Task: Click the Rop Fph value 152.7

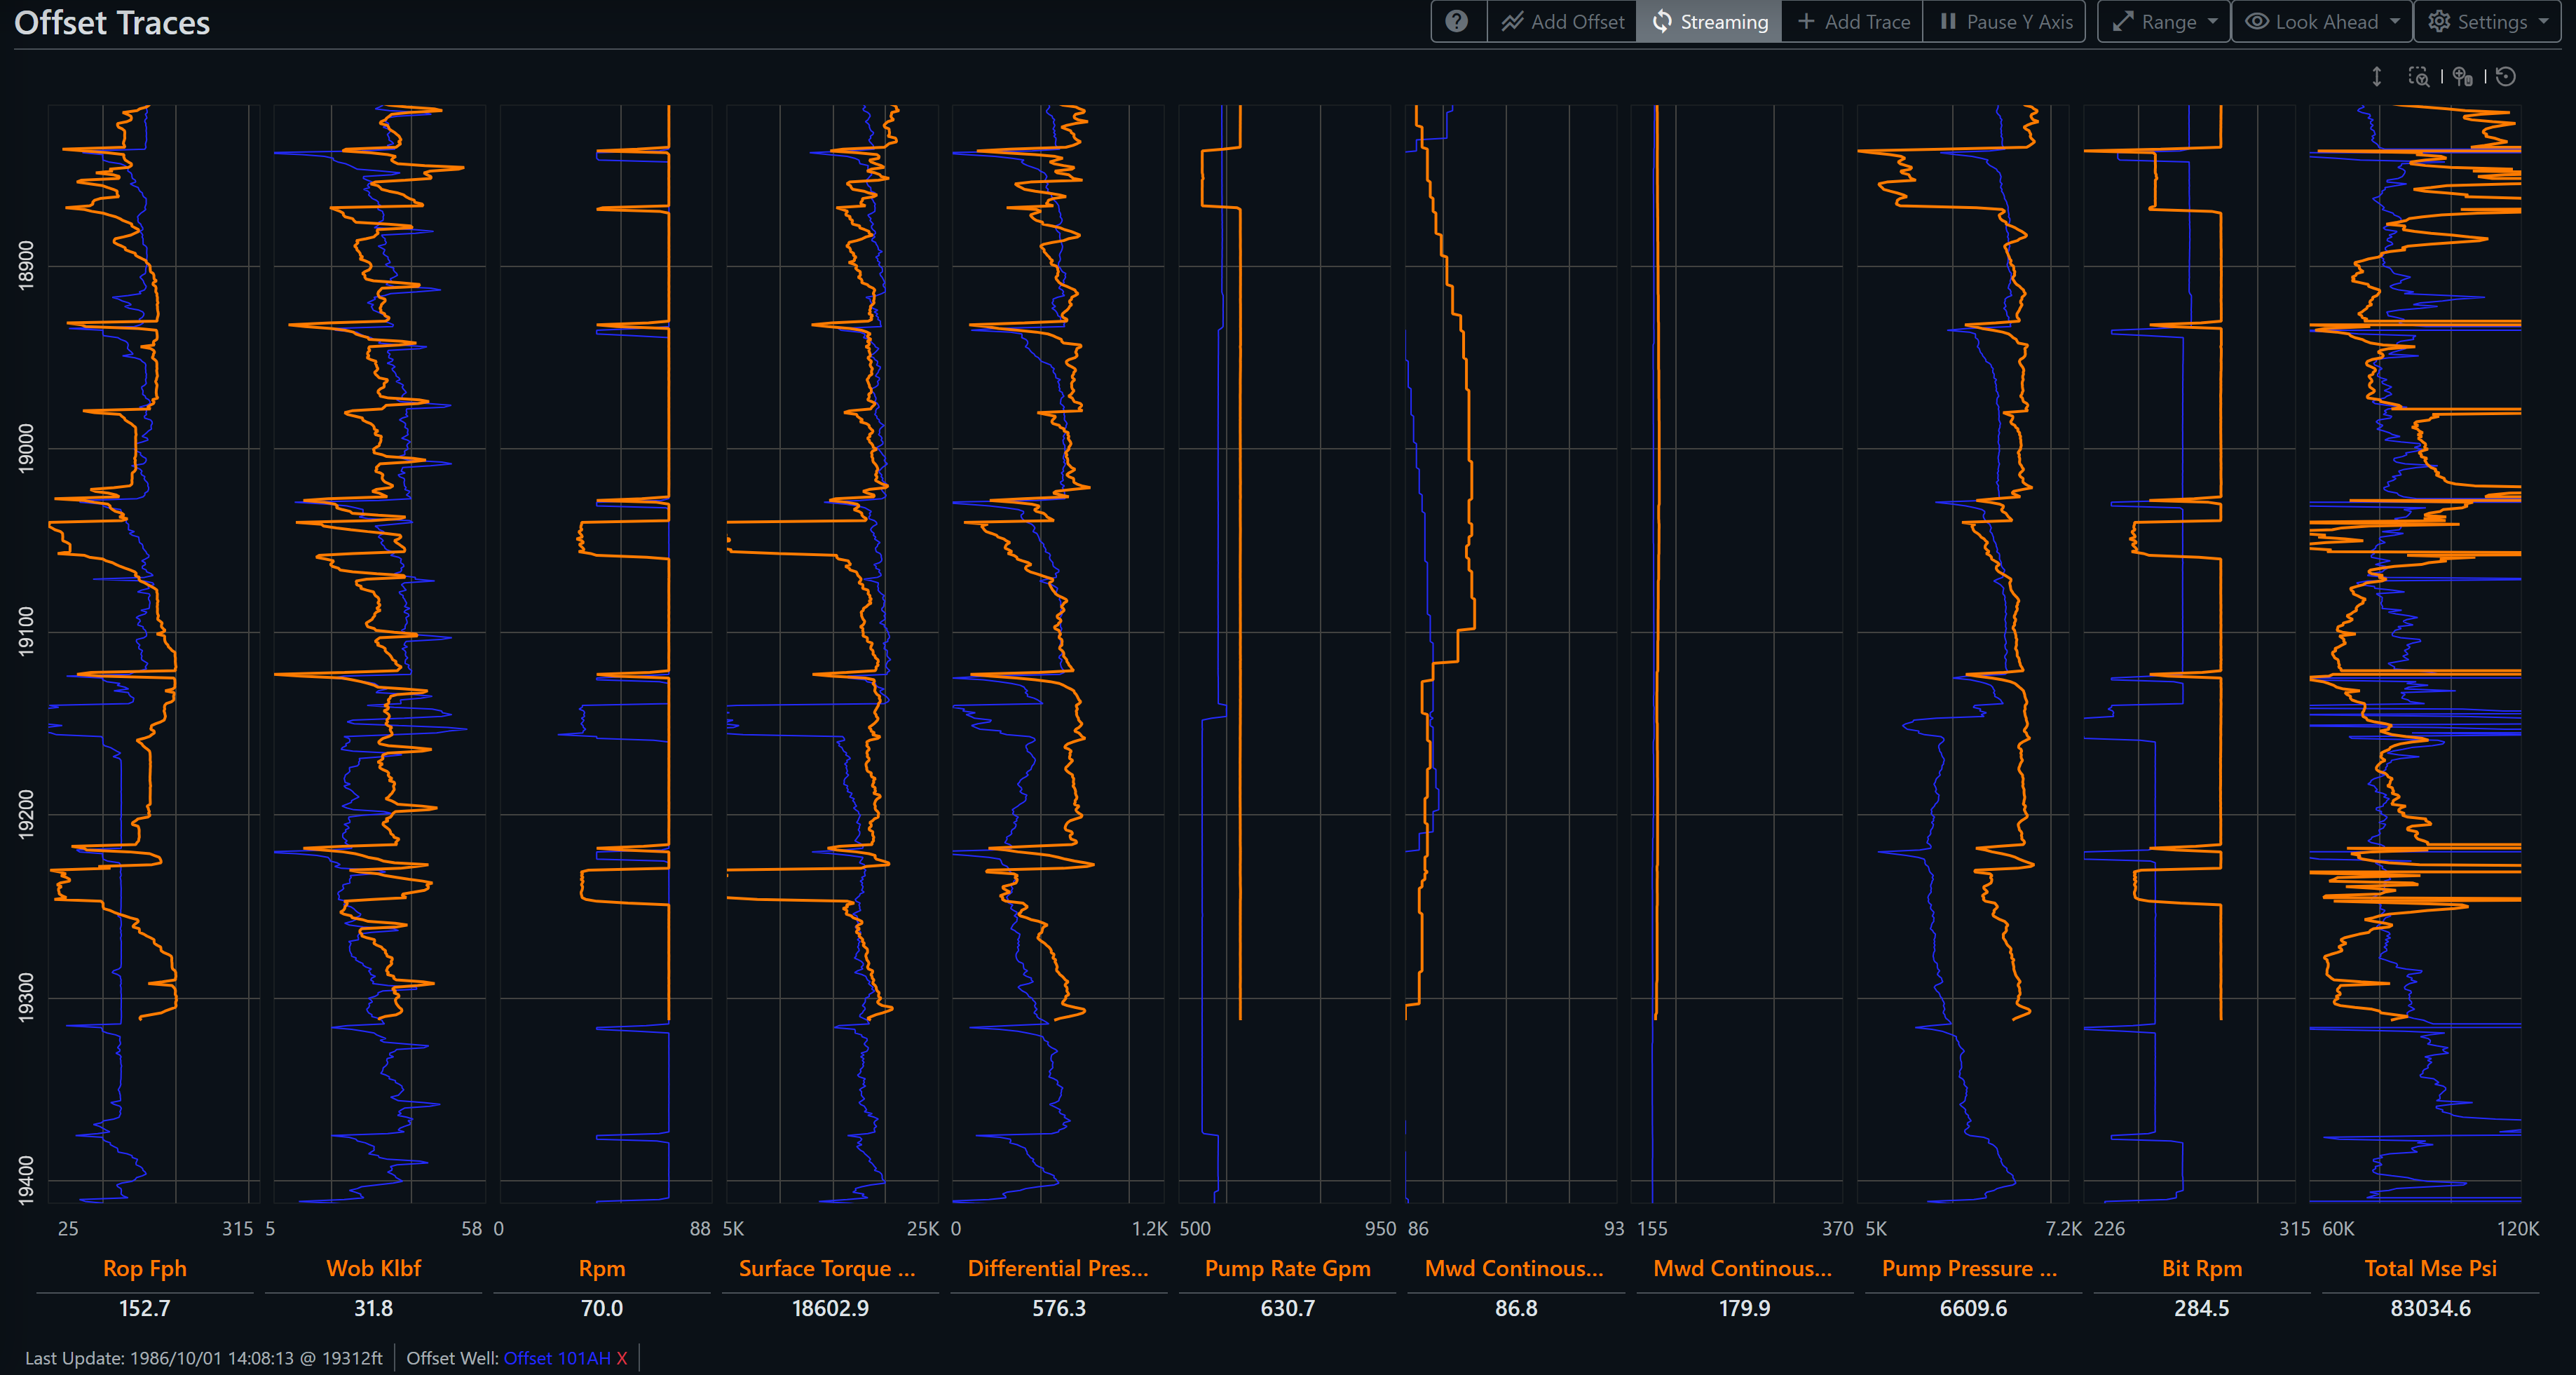Action: (x=145, y=1308)
